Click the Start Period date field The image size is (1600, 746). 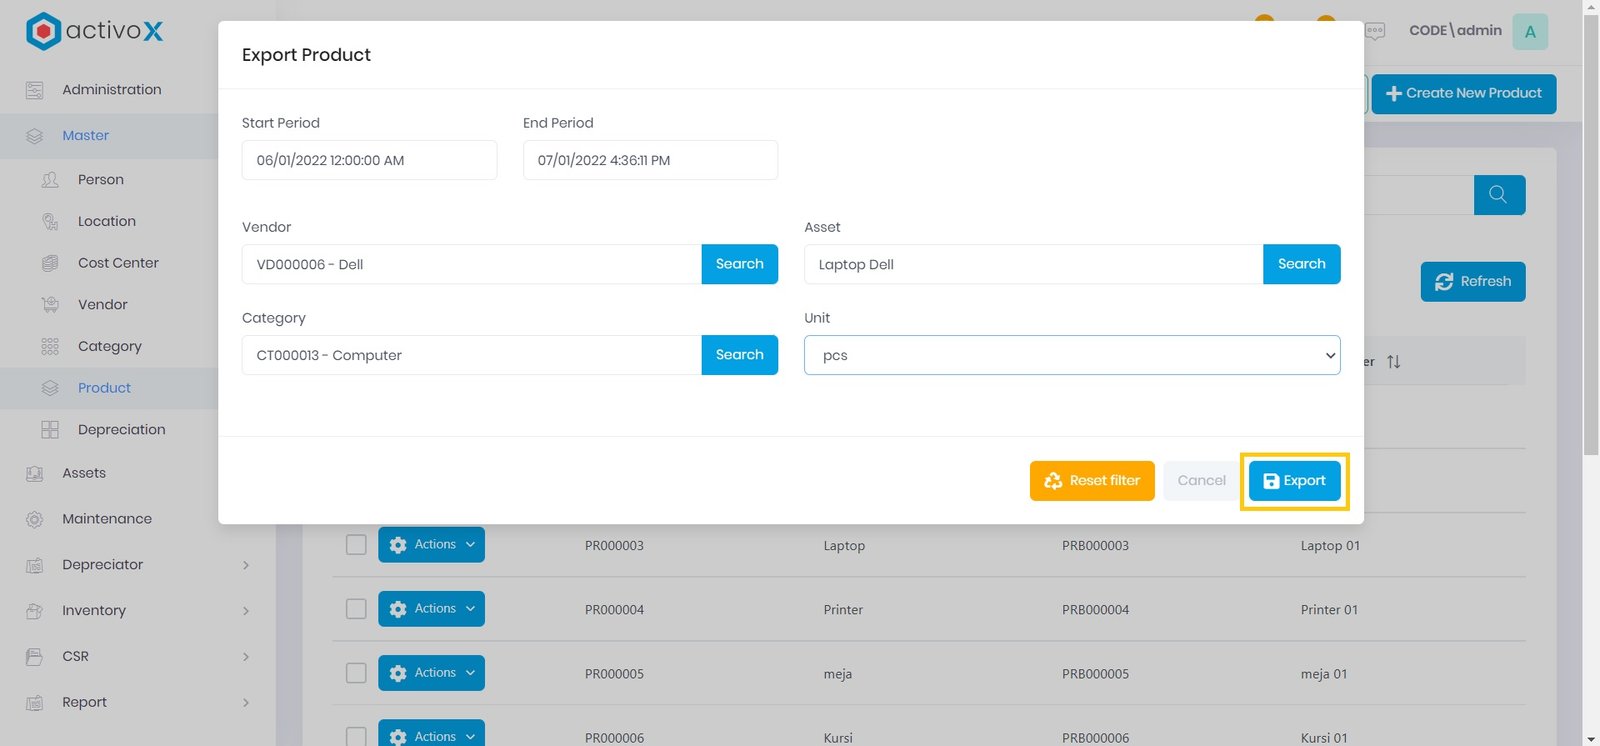(x=369, y=160)
